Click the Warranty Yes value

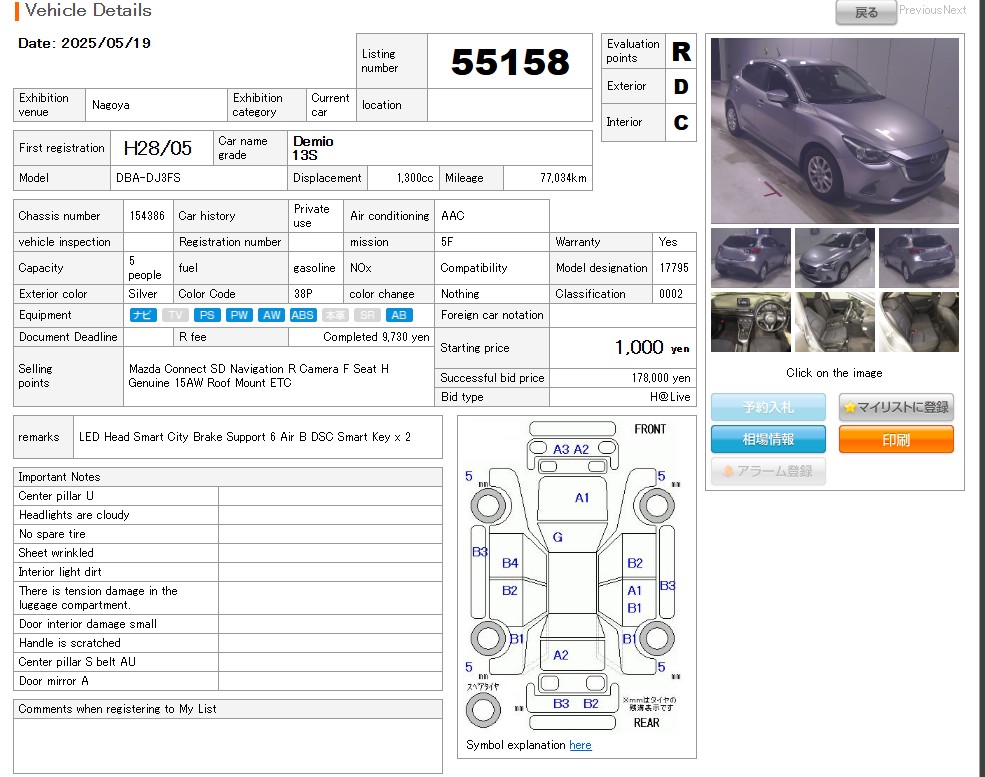(668, 242)
